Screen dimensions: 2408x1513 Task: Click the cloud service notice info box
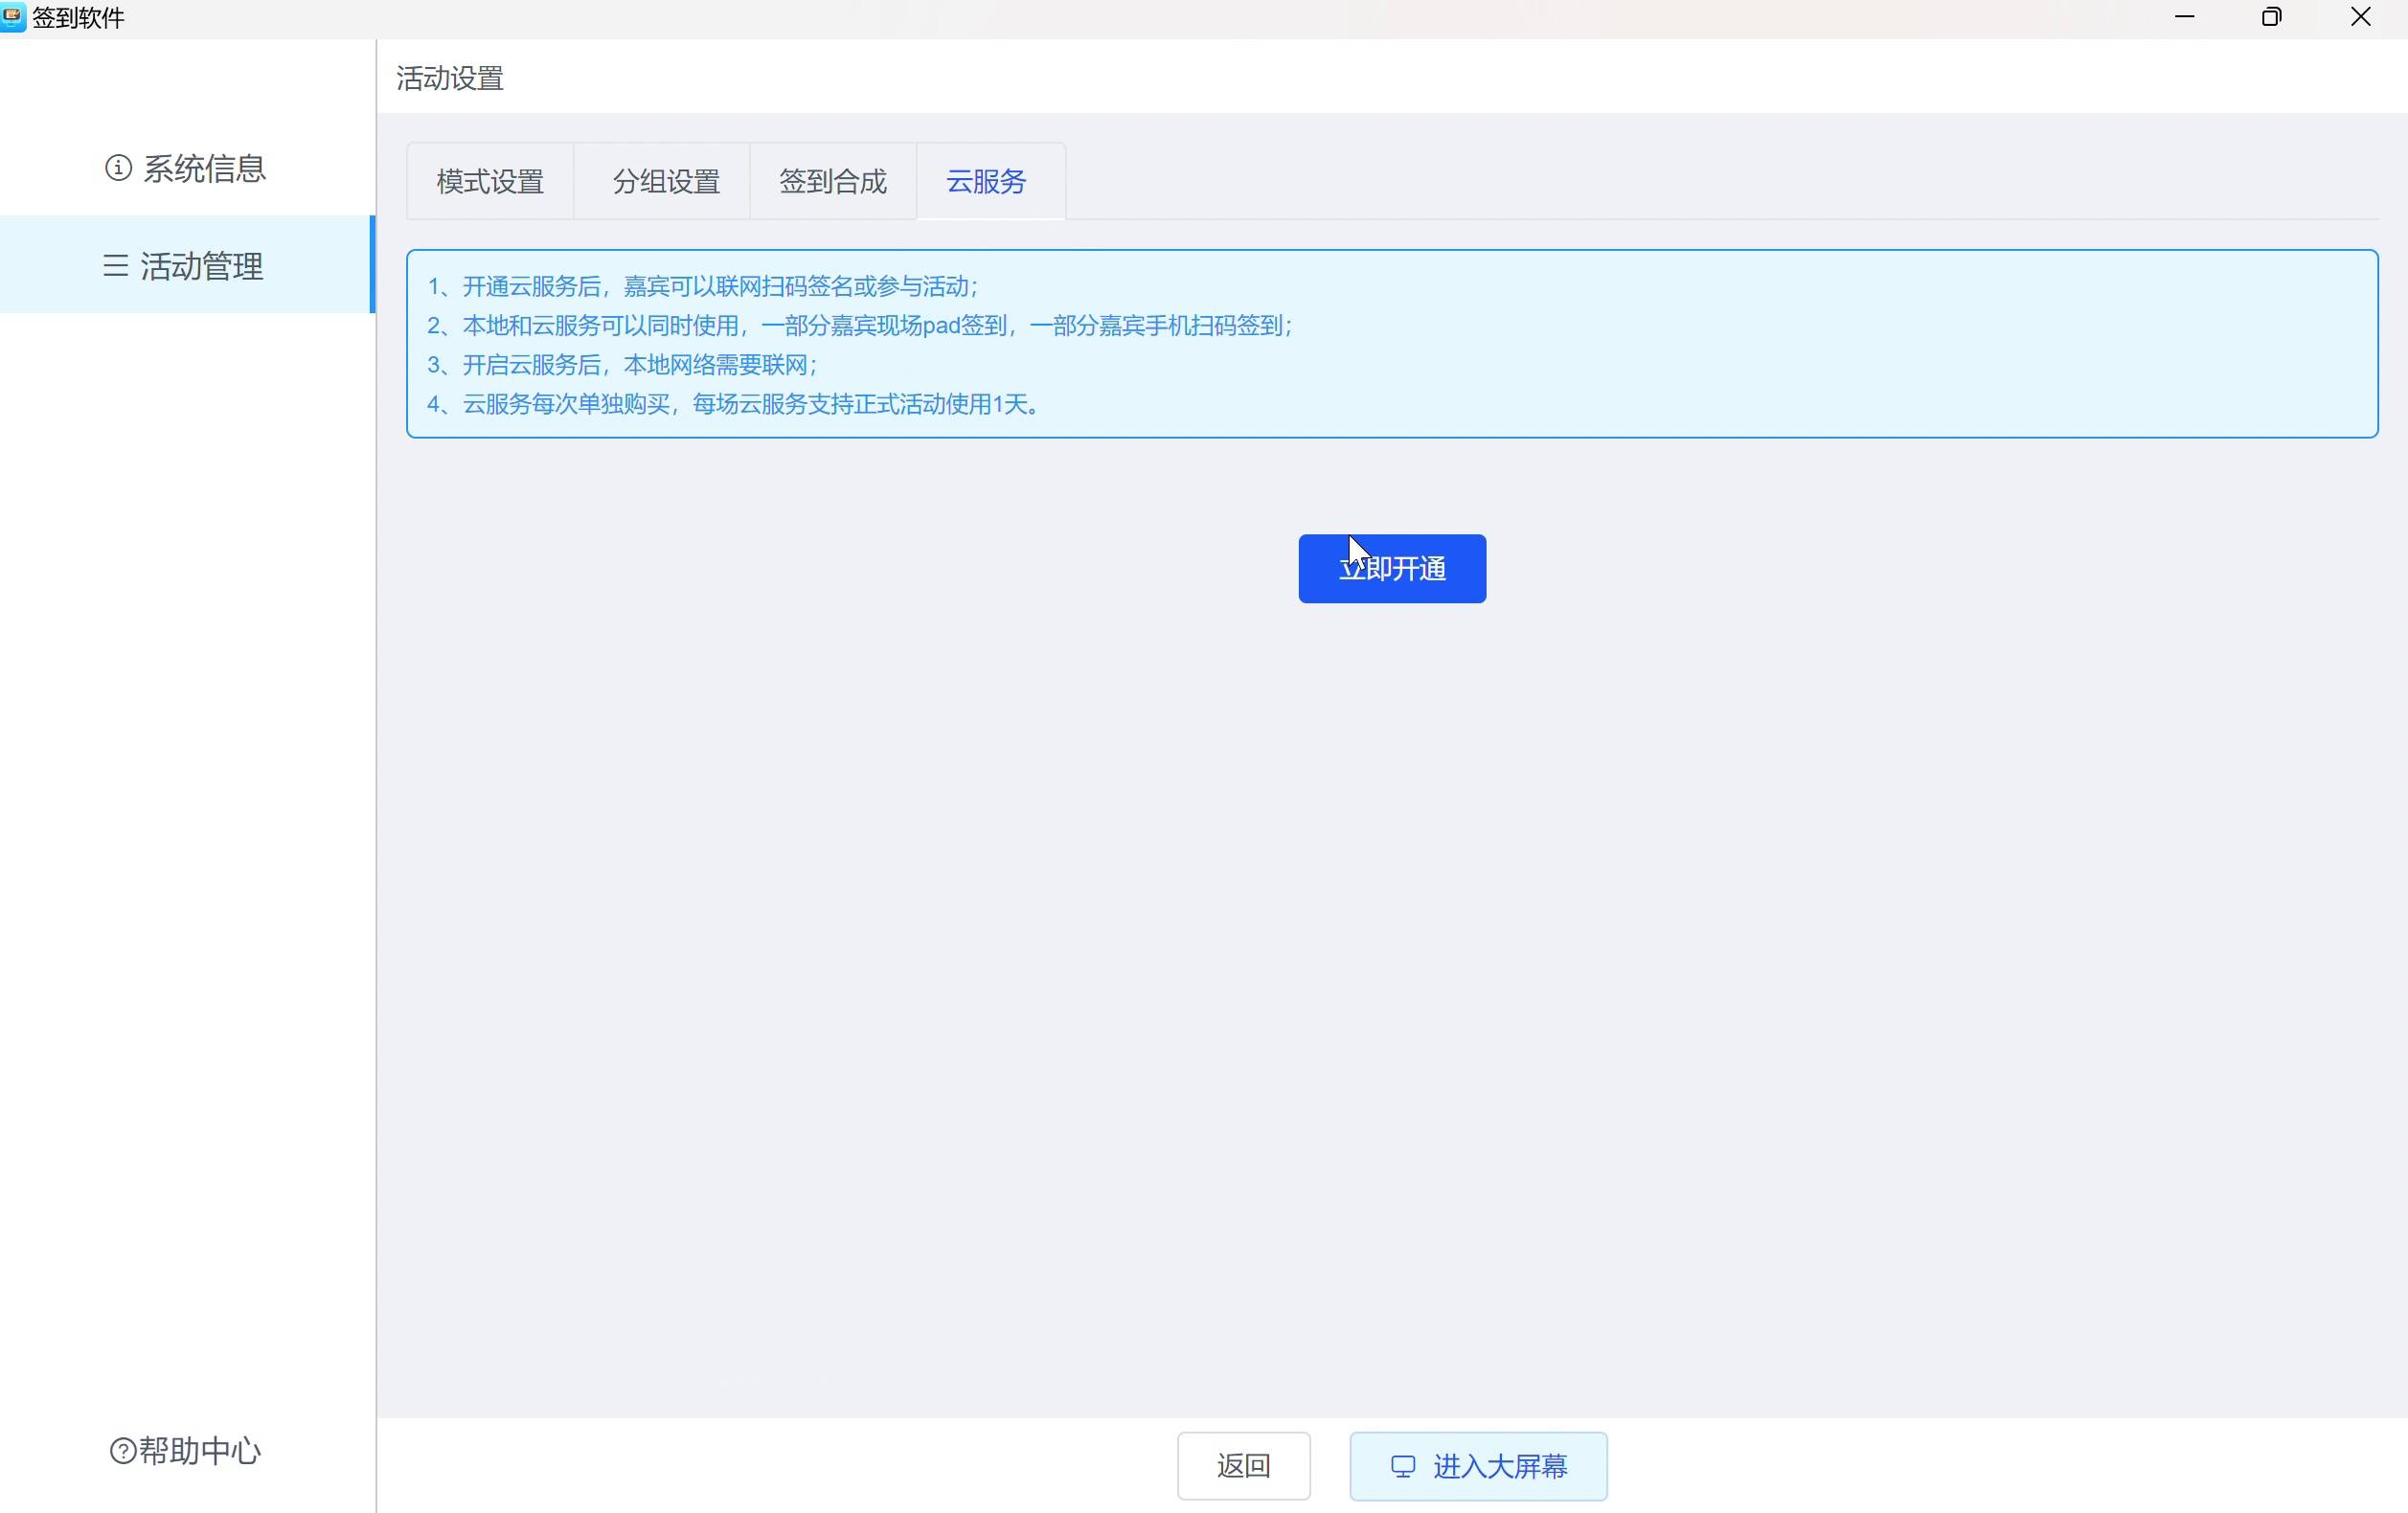click(1391, 344)
